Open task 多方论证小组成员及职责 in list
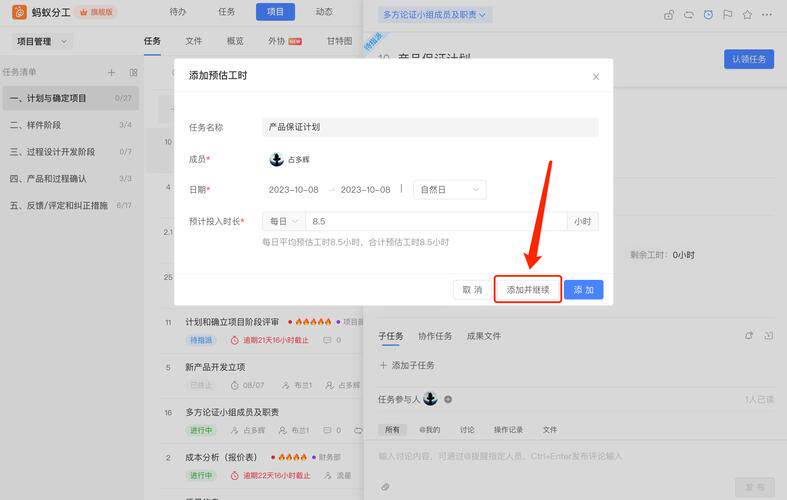Screen dimensions: 787x500 [x=232, y=412]
